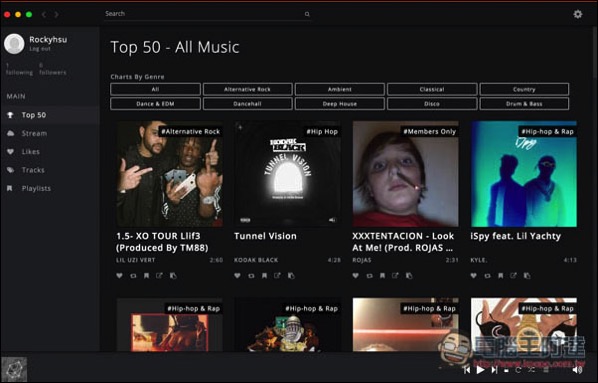Filter charts by Deep House genre

pos(339,104)
